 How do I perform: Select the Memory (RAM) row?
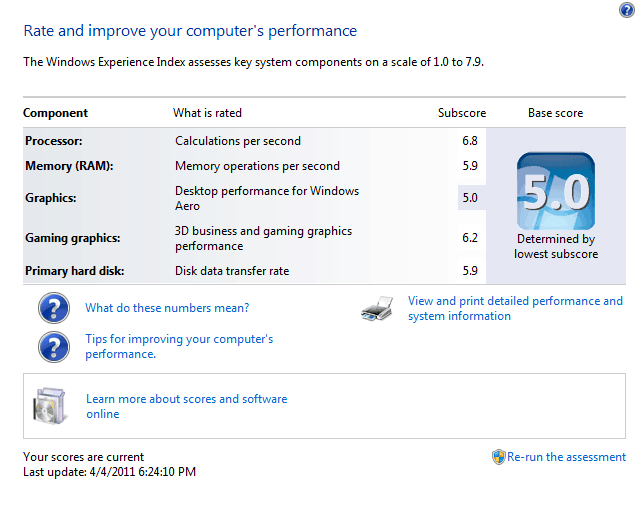255,166
